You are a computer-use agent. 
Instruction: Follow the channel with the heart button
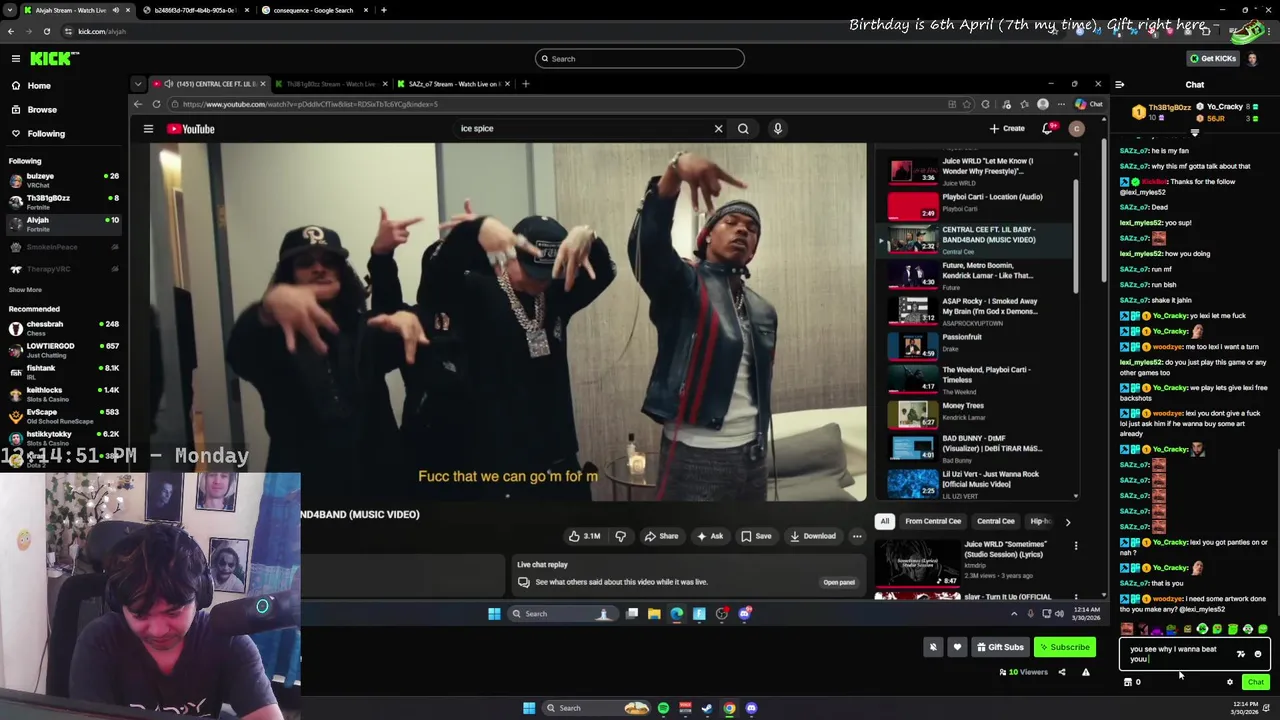pyautogui.click(x=957, y=648)
